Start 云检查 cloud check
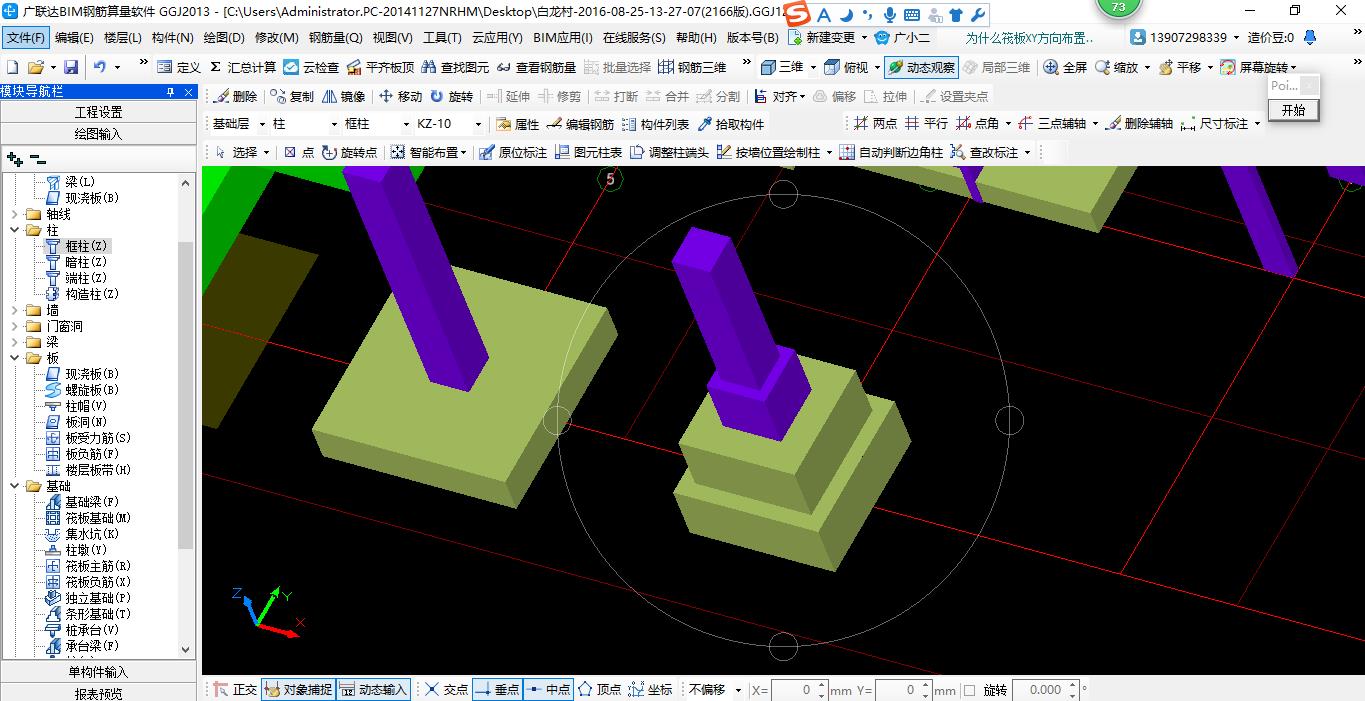 (311, 67)
